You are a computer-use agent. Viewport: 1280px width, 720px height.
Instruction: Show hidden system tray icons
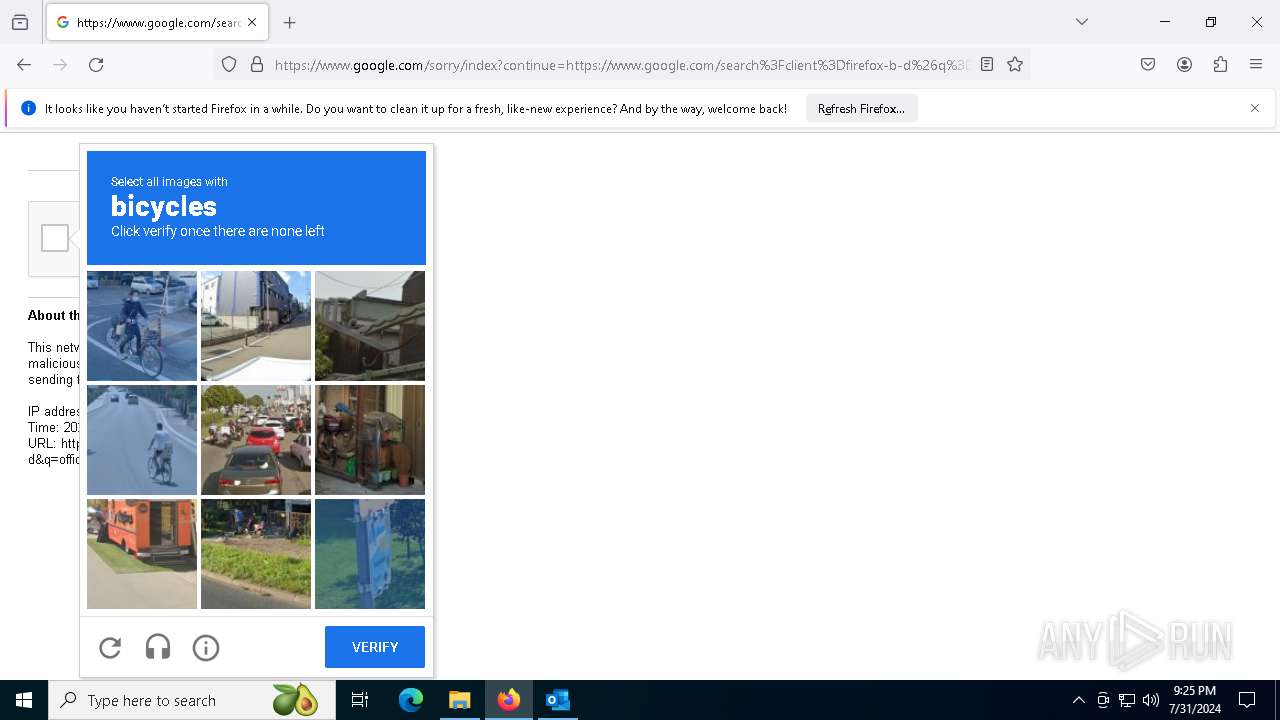point(1078,700)
